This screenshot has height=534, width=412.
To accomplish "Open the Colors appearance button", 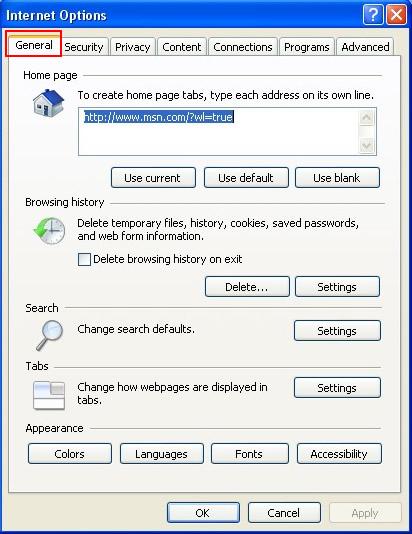I will 70,454.
